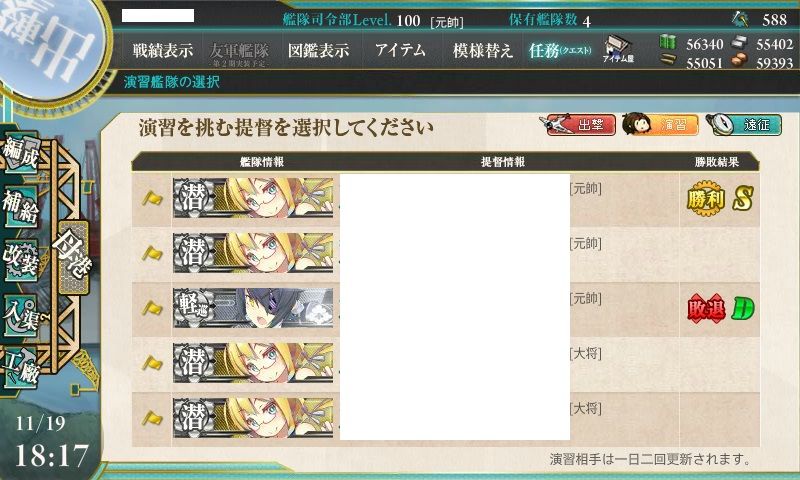Select the orange 演習 practice button

[660, 124]
